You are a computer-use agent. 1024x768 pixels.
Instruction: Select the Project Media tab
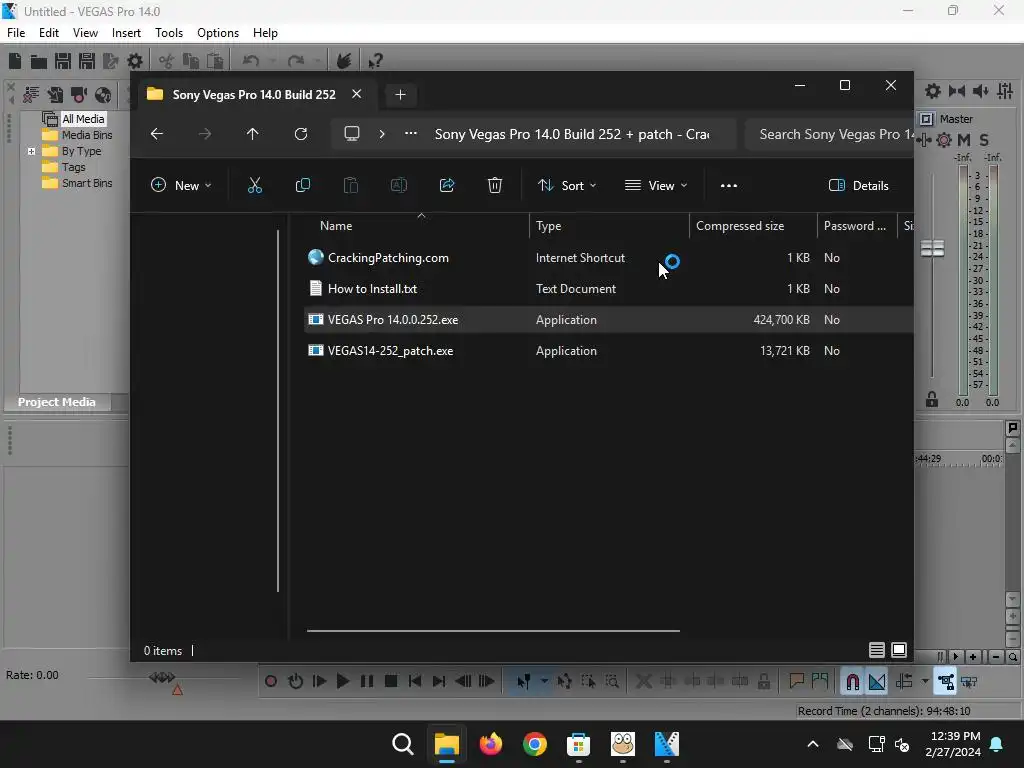[x=57, y=402]
